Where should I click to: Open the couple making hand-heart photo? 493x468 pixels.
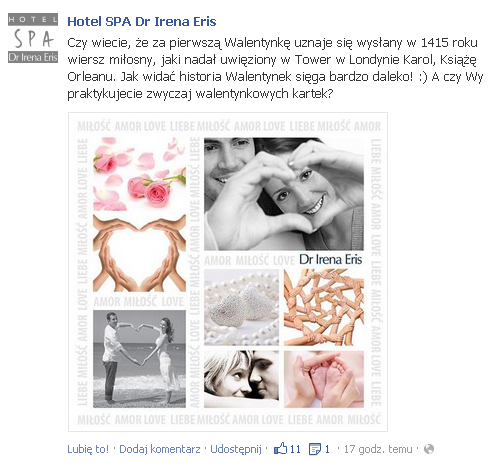284,194
